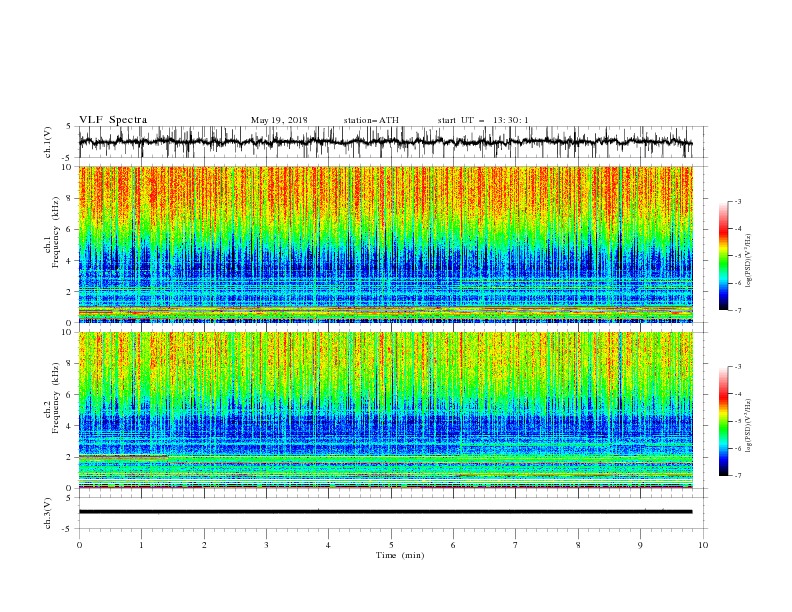
Task: Click the '6' frequency tick of ch.2 spectrogram
Action: [x=70, y=395]
